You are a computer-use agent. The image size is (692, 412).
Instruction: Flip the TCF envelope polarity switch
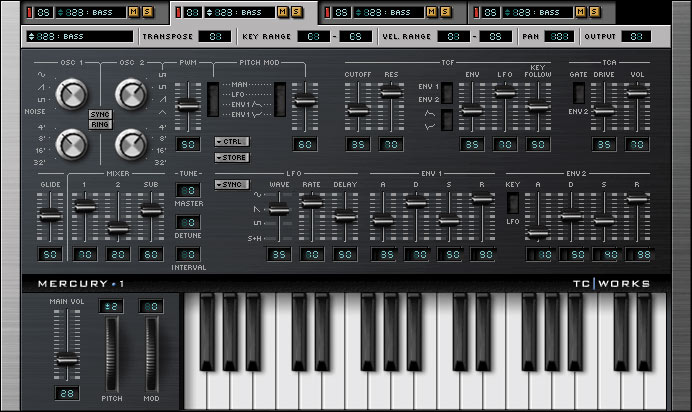(447, 120)
